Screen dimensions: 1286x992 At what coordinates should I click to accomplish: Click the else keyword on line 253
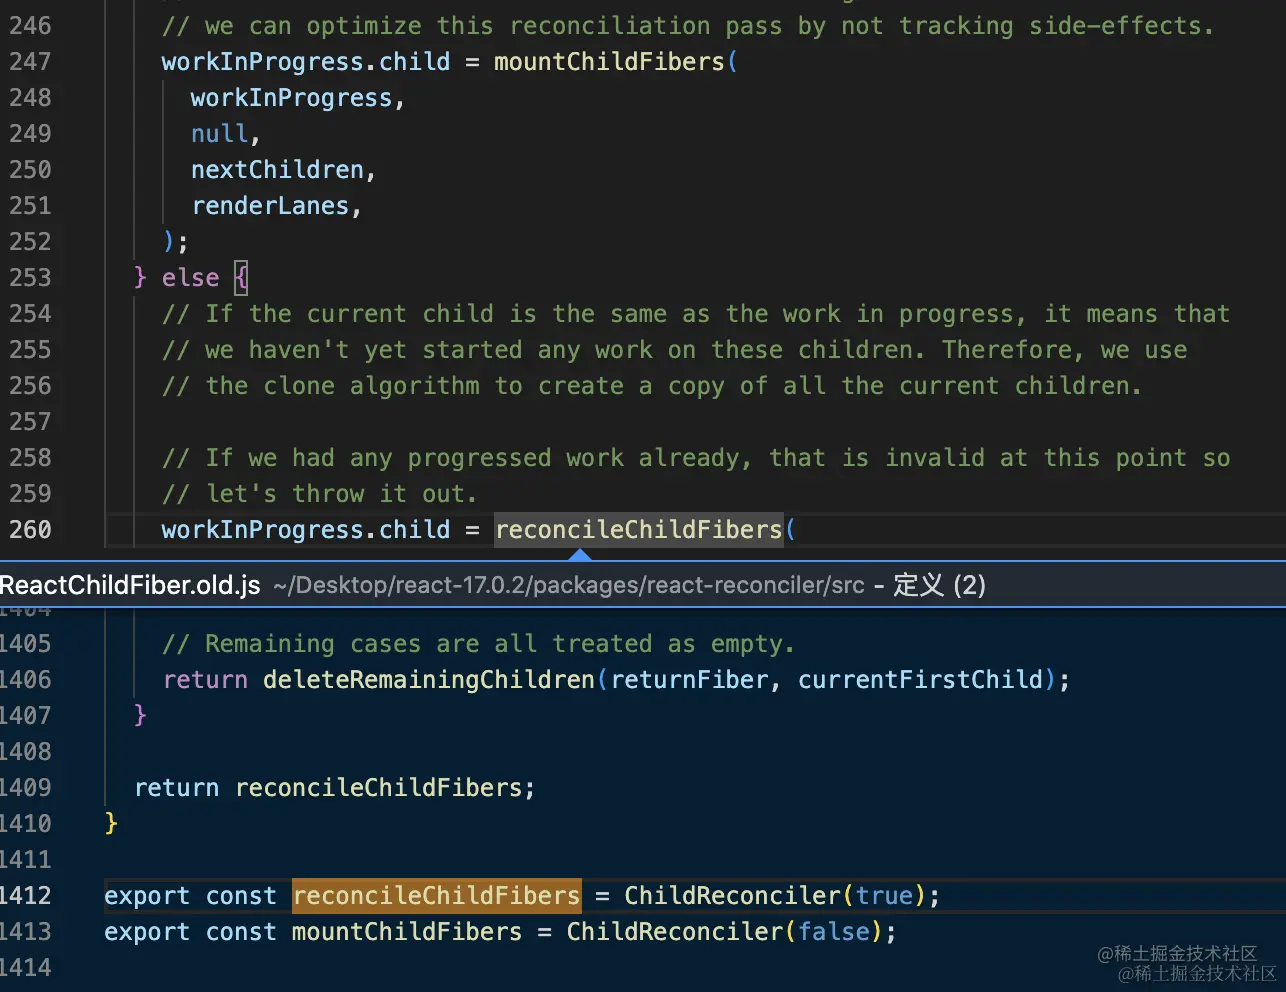[x=190, y=278]
